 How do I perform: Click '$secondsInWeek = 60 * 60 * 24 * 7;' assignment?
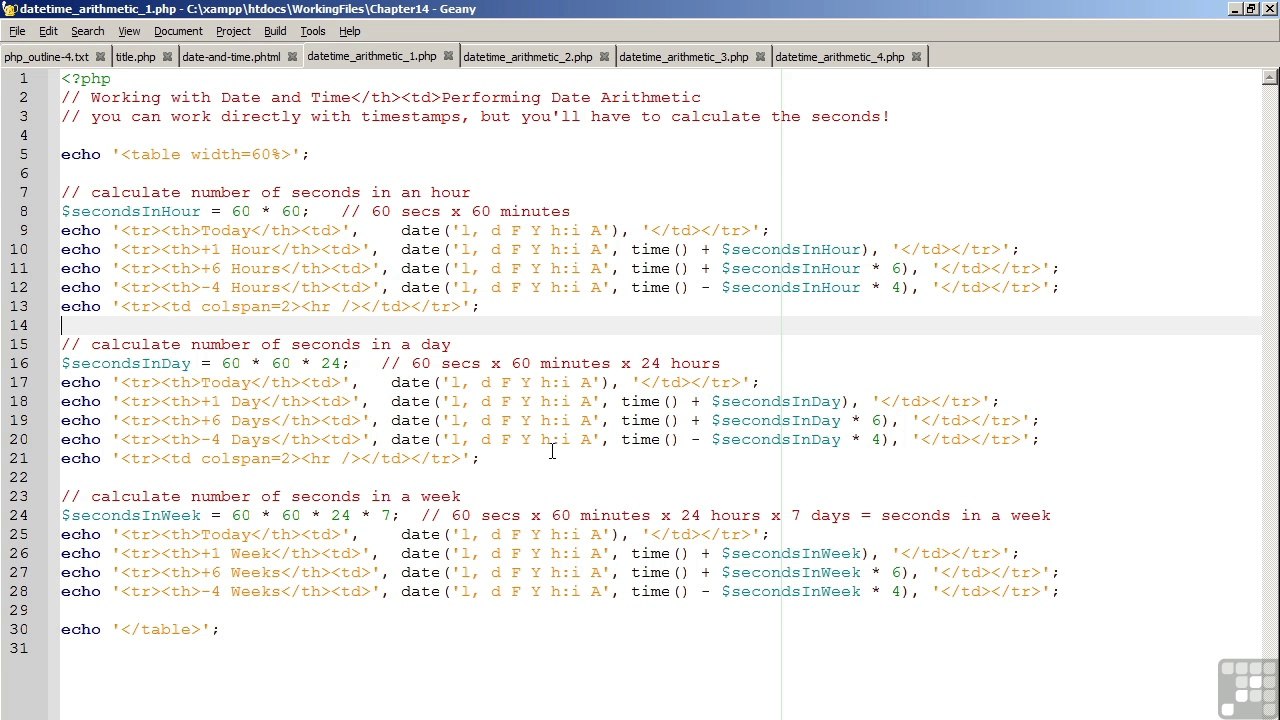point(230,515)
